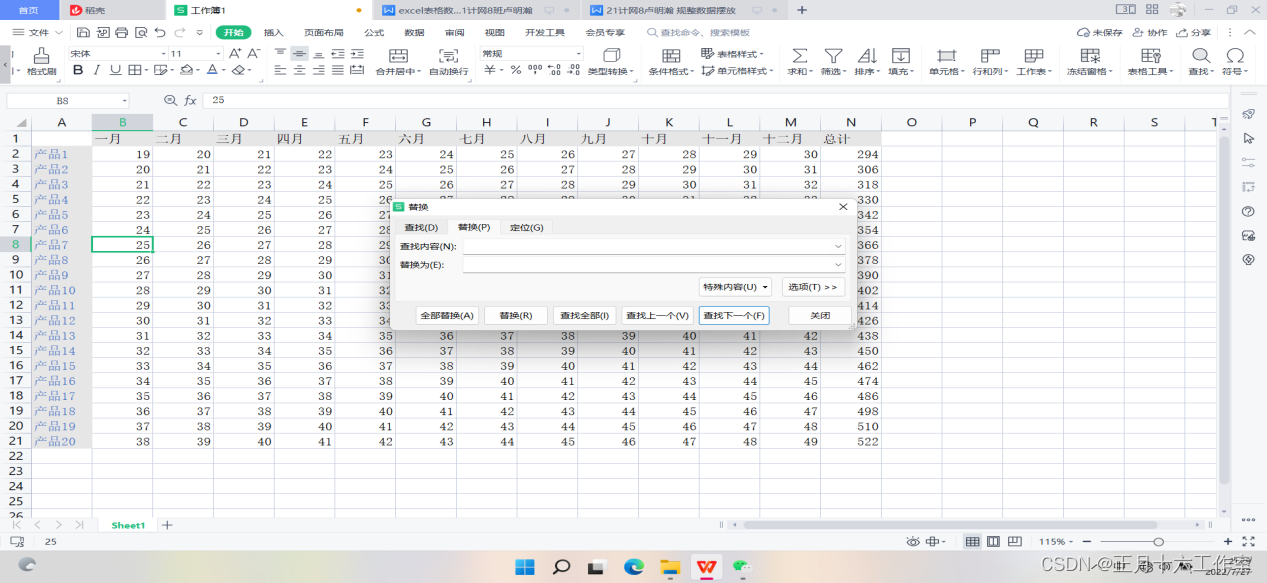Click into the 查找内容(N) input field

[x=654, y=246]
